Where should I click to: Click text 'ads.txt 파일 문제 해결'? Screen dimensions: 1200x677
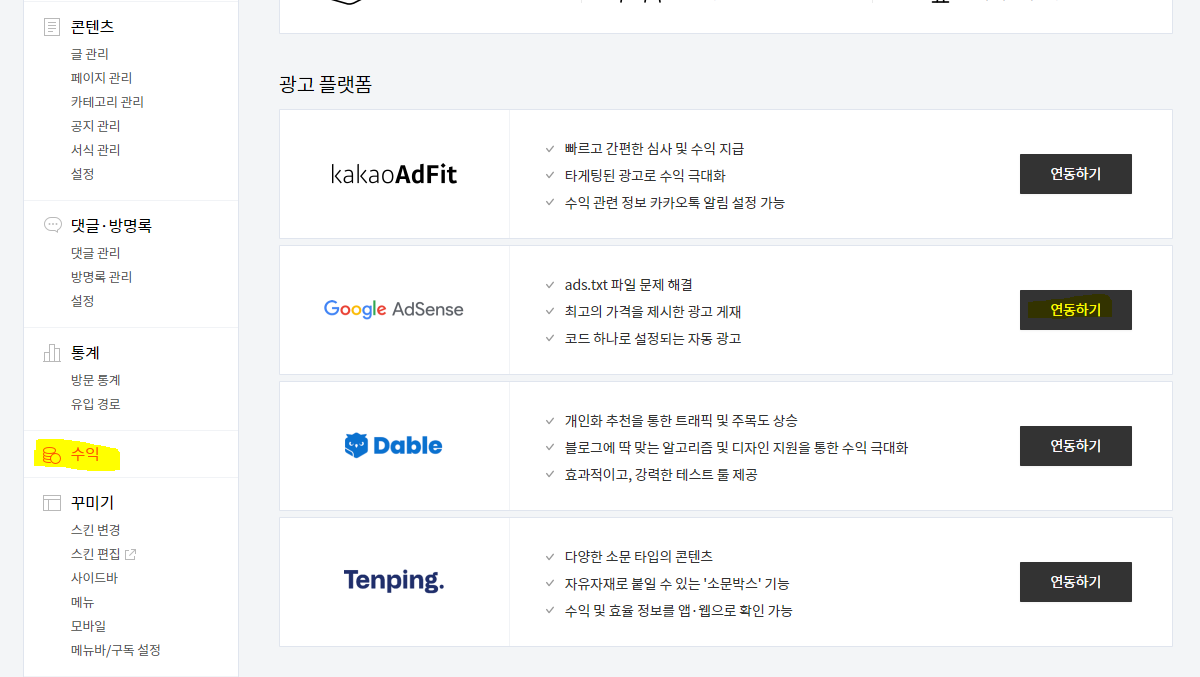coord(628,285)
